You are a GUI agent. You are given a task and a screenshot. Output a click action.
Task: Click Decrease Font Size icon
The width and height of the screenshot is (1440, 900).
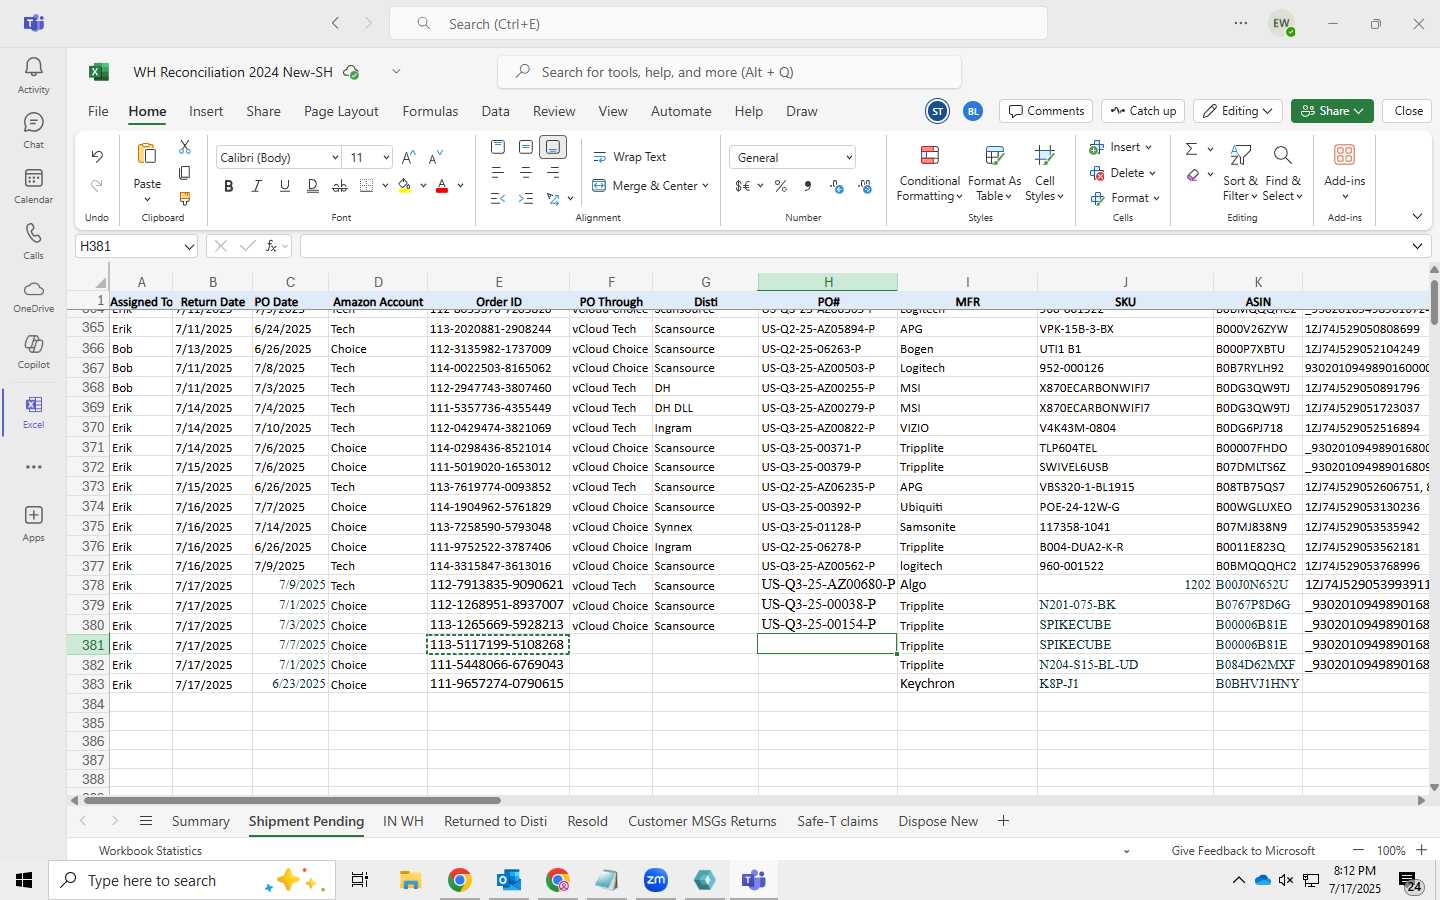tap(435, 158)
